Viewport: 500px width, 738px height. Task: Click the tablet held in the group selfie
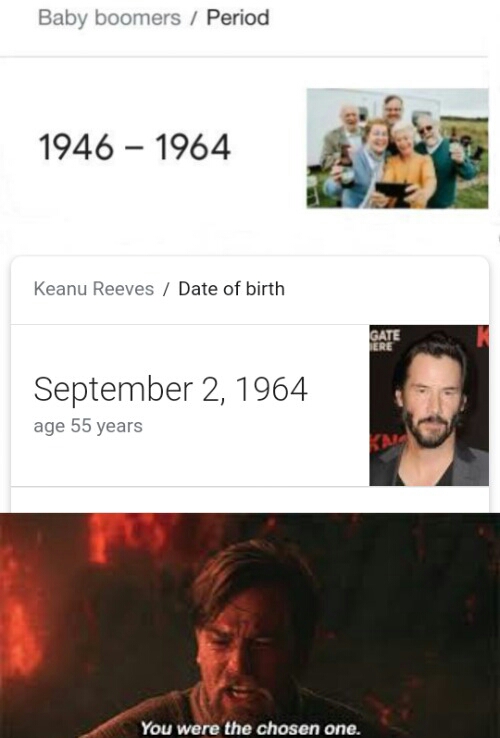point(392,192)
